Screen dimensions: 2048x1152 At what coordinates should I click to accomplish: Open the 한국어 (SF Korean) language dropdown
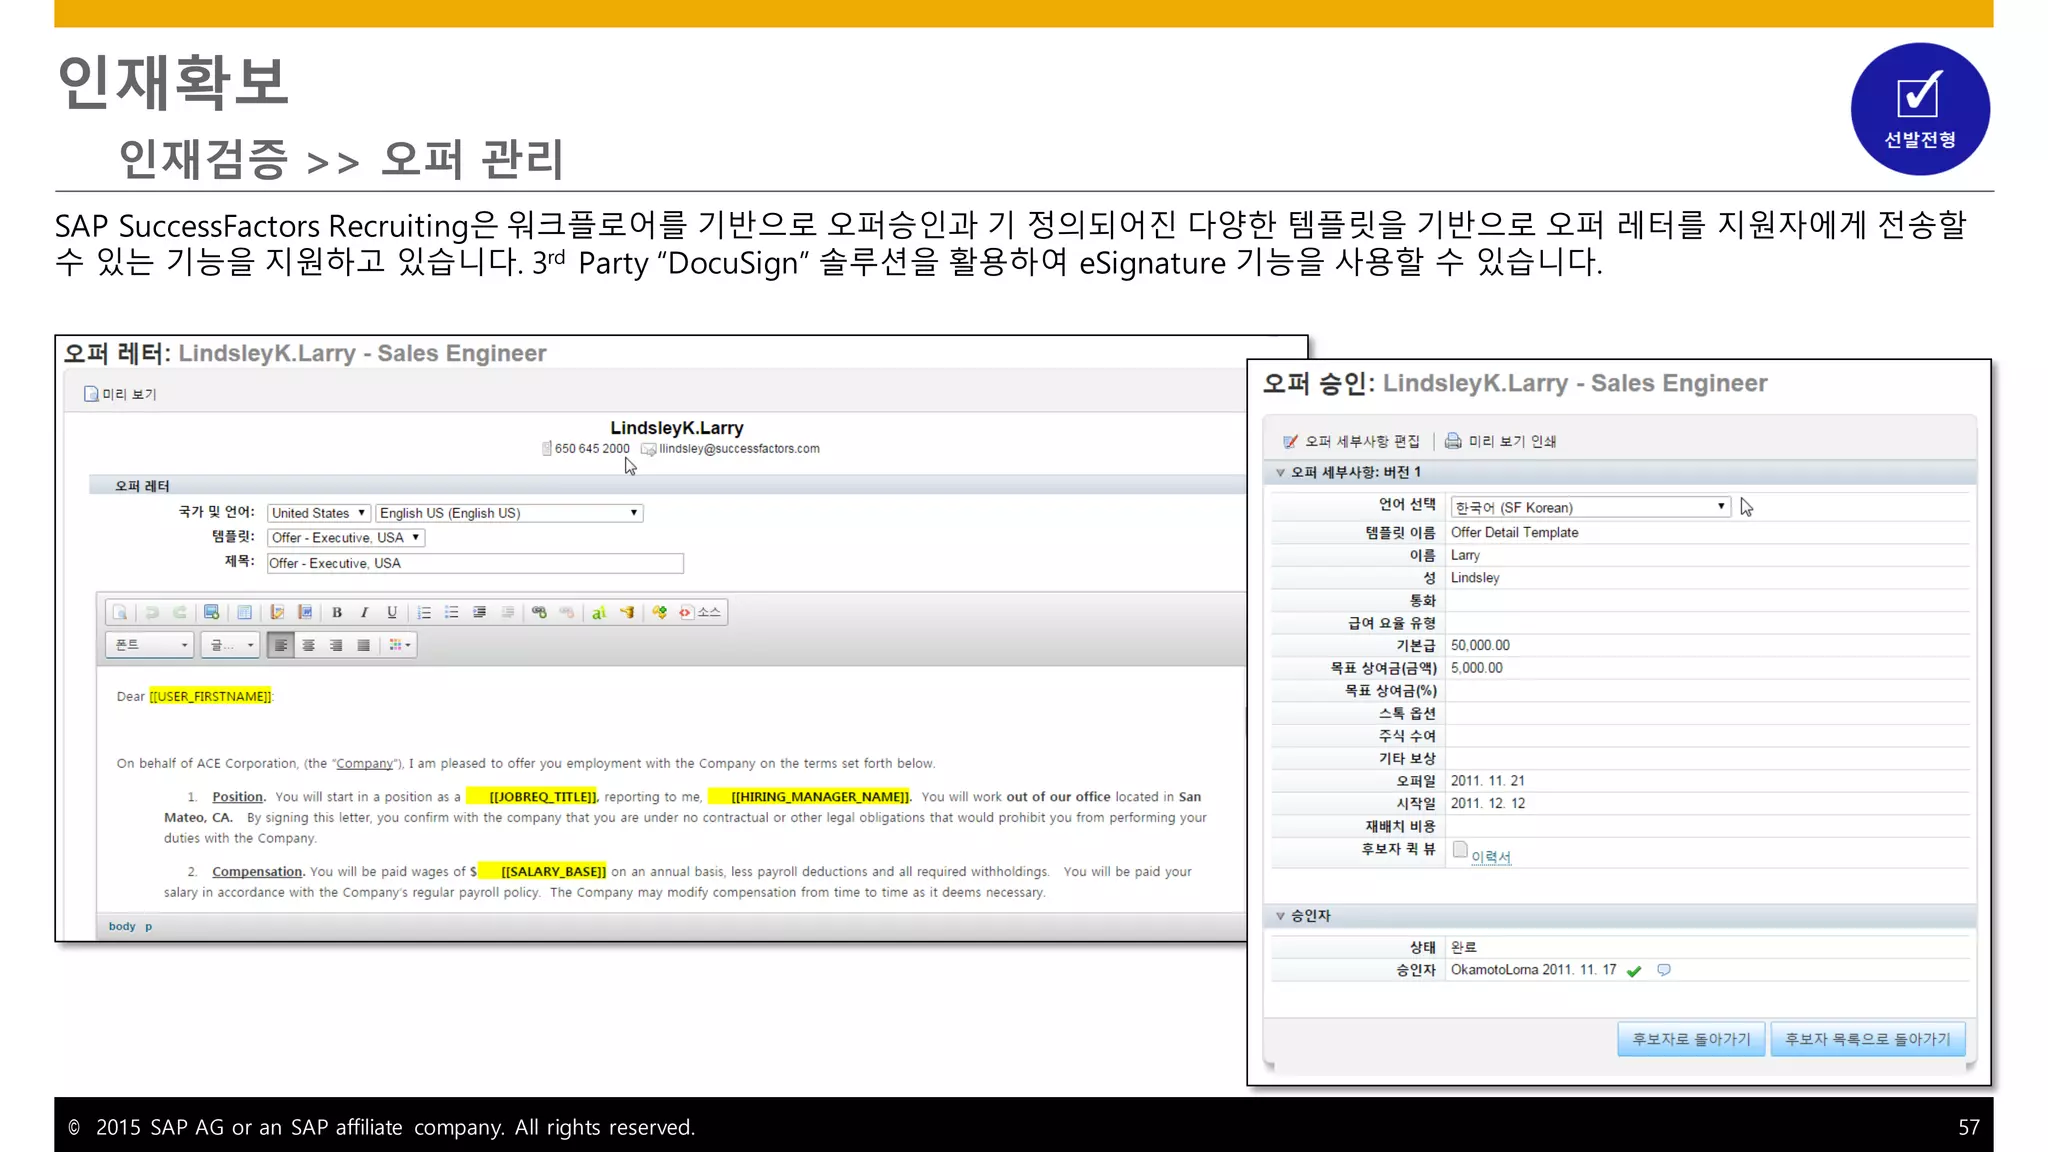point(1590,508)
